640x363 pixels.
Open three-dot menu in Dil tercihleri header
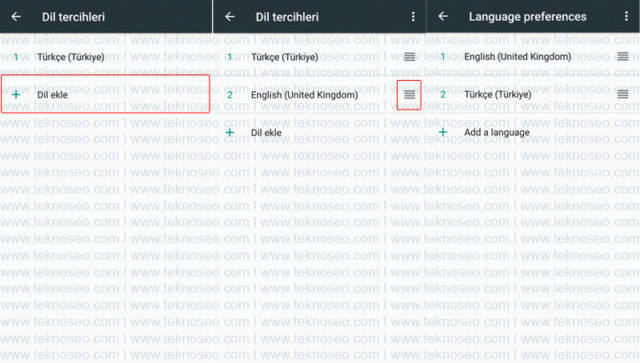point(413,16)
